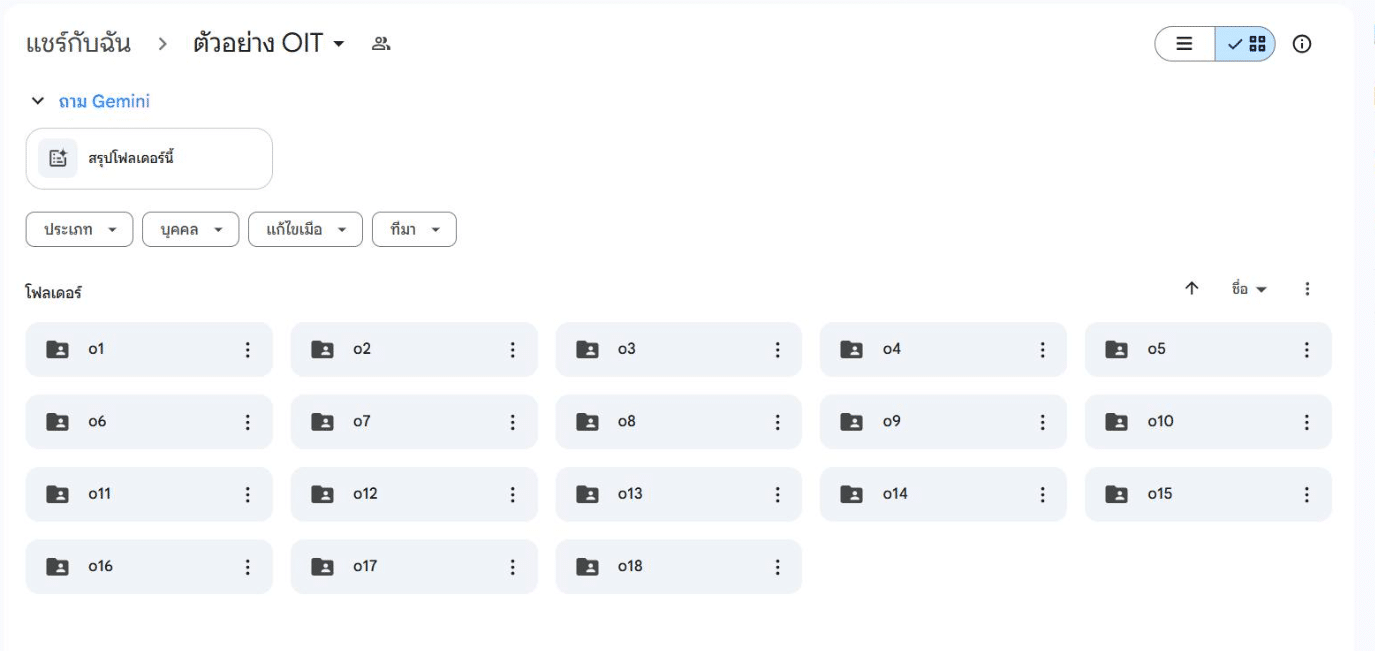The height and width of the screenshot is (651, 1375).
Task: Collapse the ถาม Gemini section
Action: point(38,101)
